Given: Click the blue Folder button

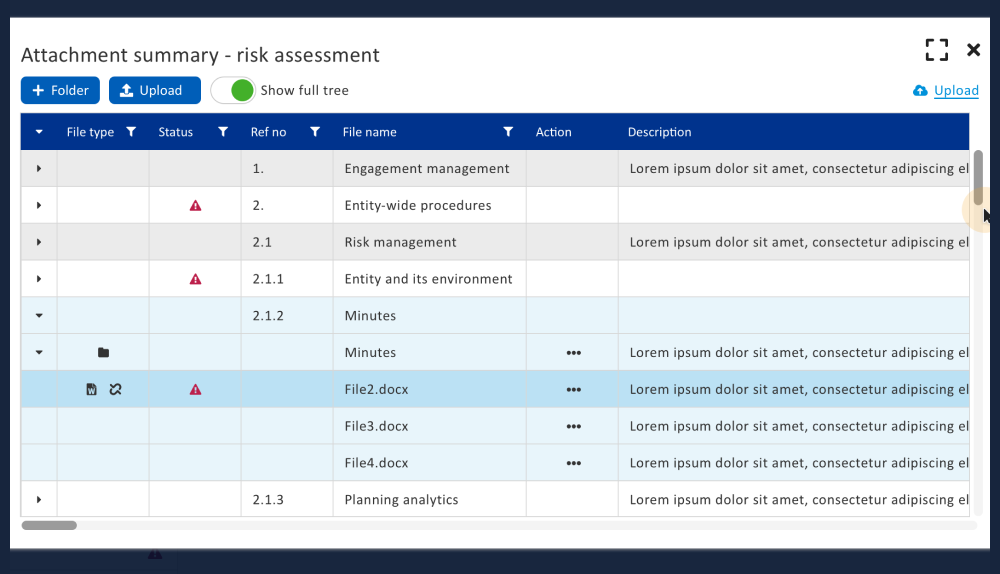Looking at the screenshot, I should click(60, 91).
